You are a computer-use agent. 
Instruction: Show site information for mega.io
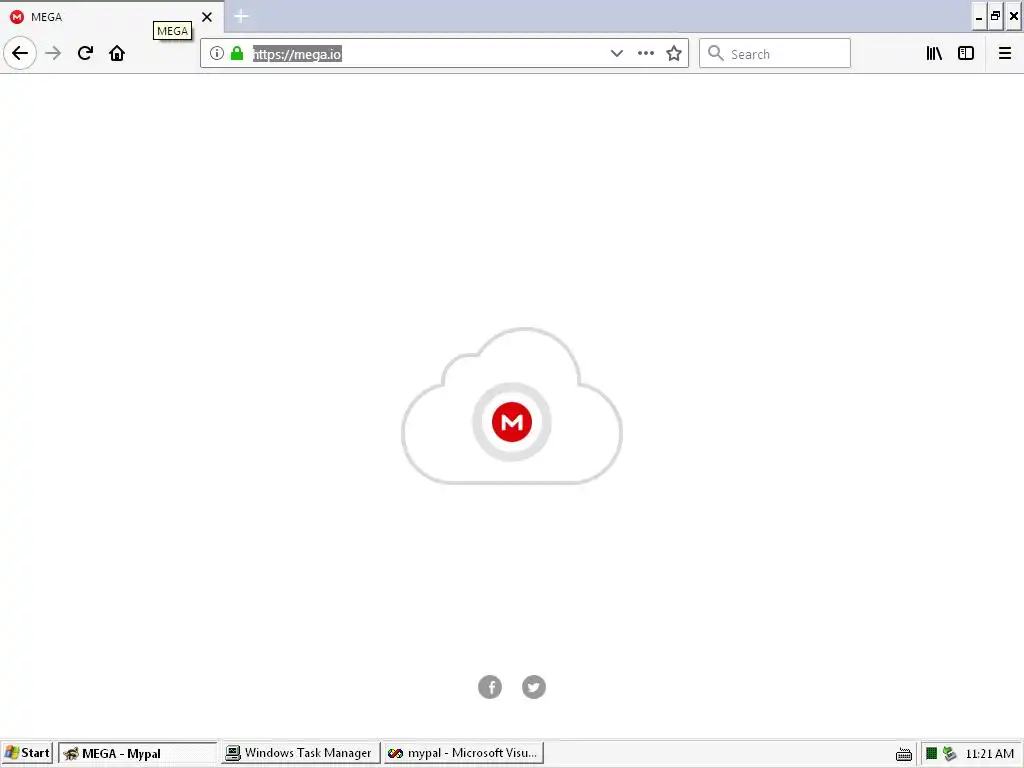(x=217, y=54)
